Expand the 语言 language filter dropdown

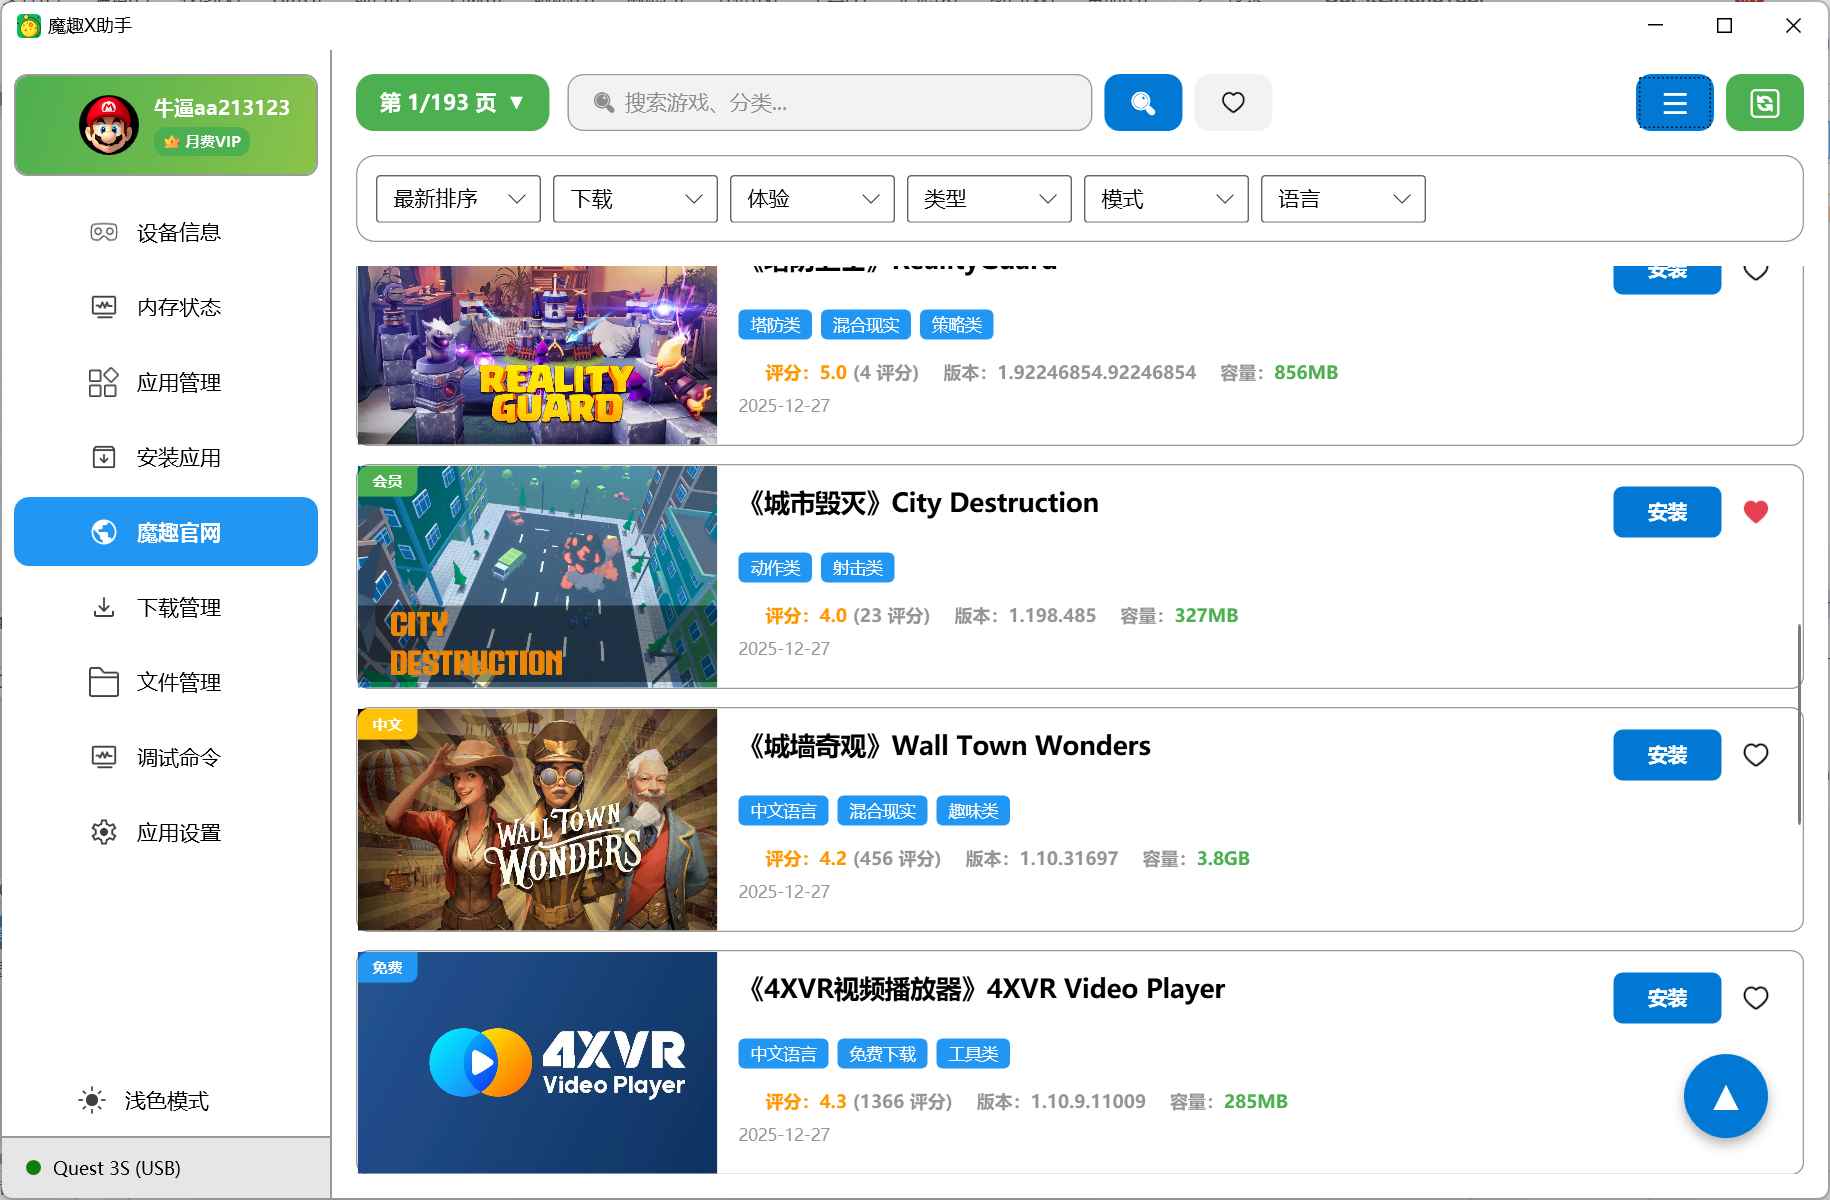click(x=1343, y=199)
